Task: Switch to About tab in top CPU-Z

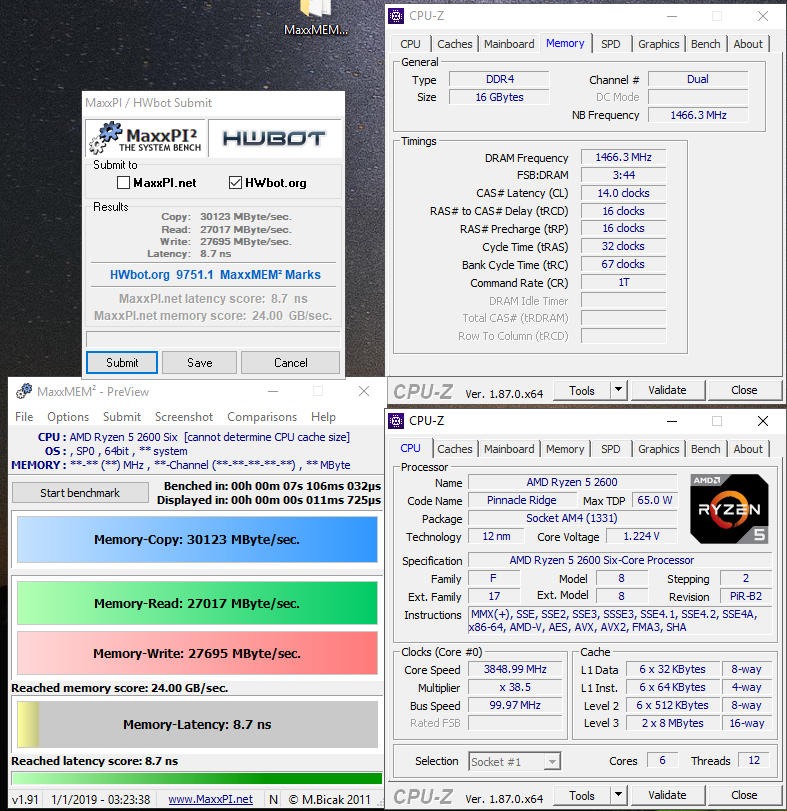Action: tap(748, 44)
